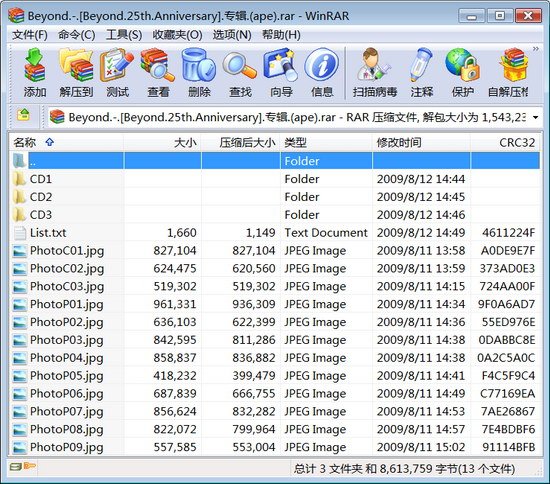Click the 保护 (Protect) toolbar icon
The height and width of the screenshot is (484, 550).
point(462,66)
